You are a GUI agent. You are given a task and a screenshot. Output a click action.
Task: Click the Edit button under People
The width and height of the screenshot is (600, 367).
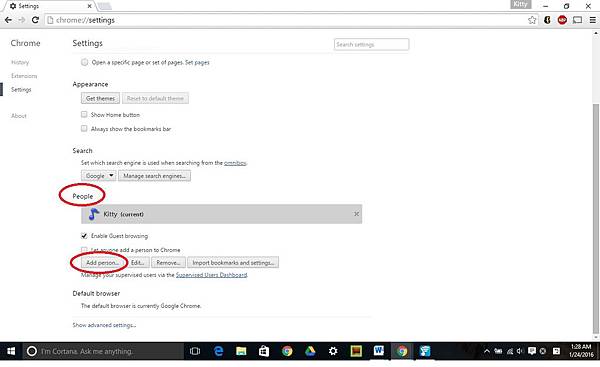pos(137,263)
